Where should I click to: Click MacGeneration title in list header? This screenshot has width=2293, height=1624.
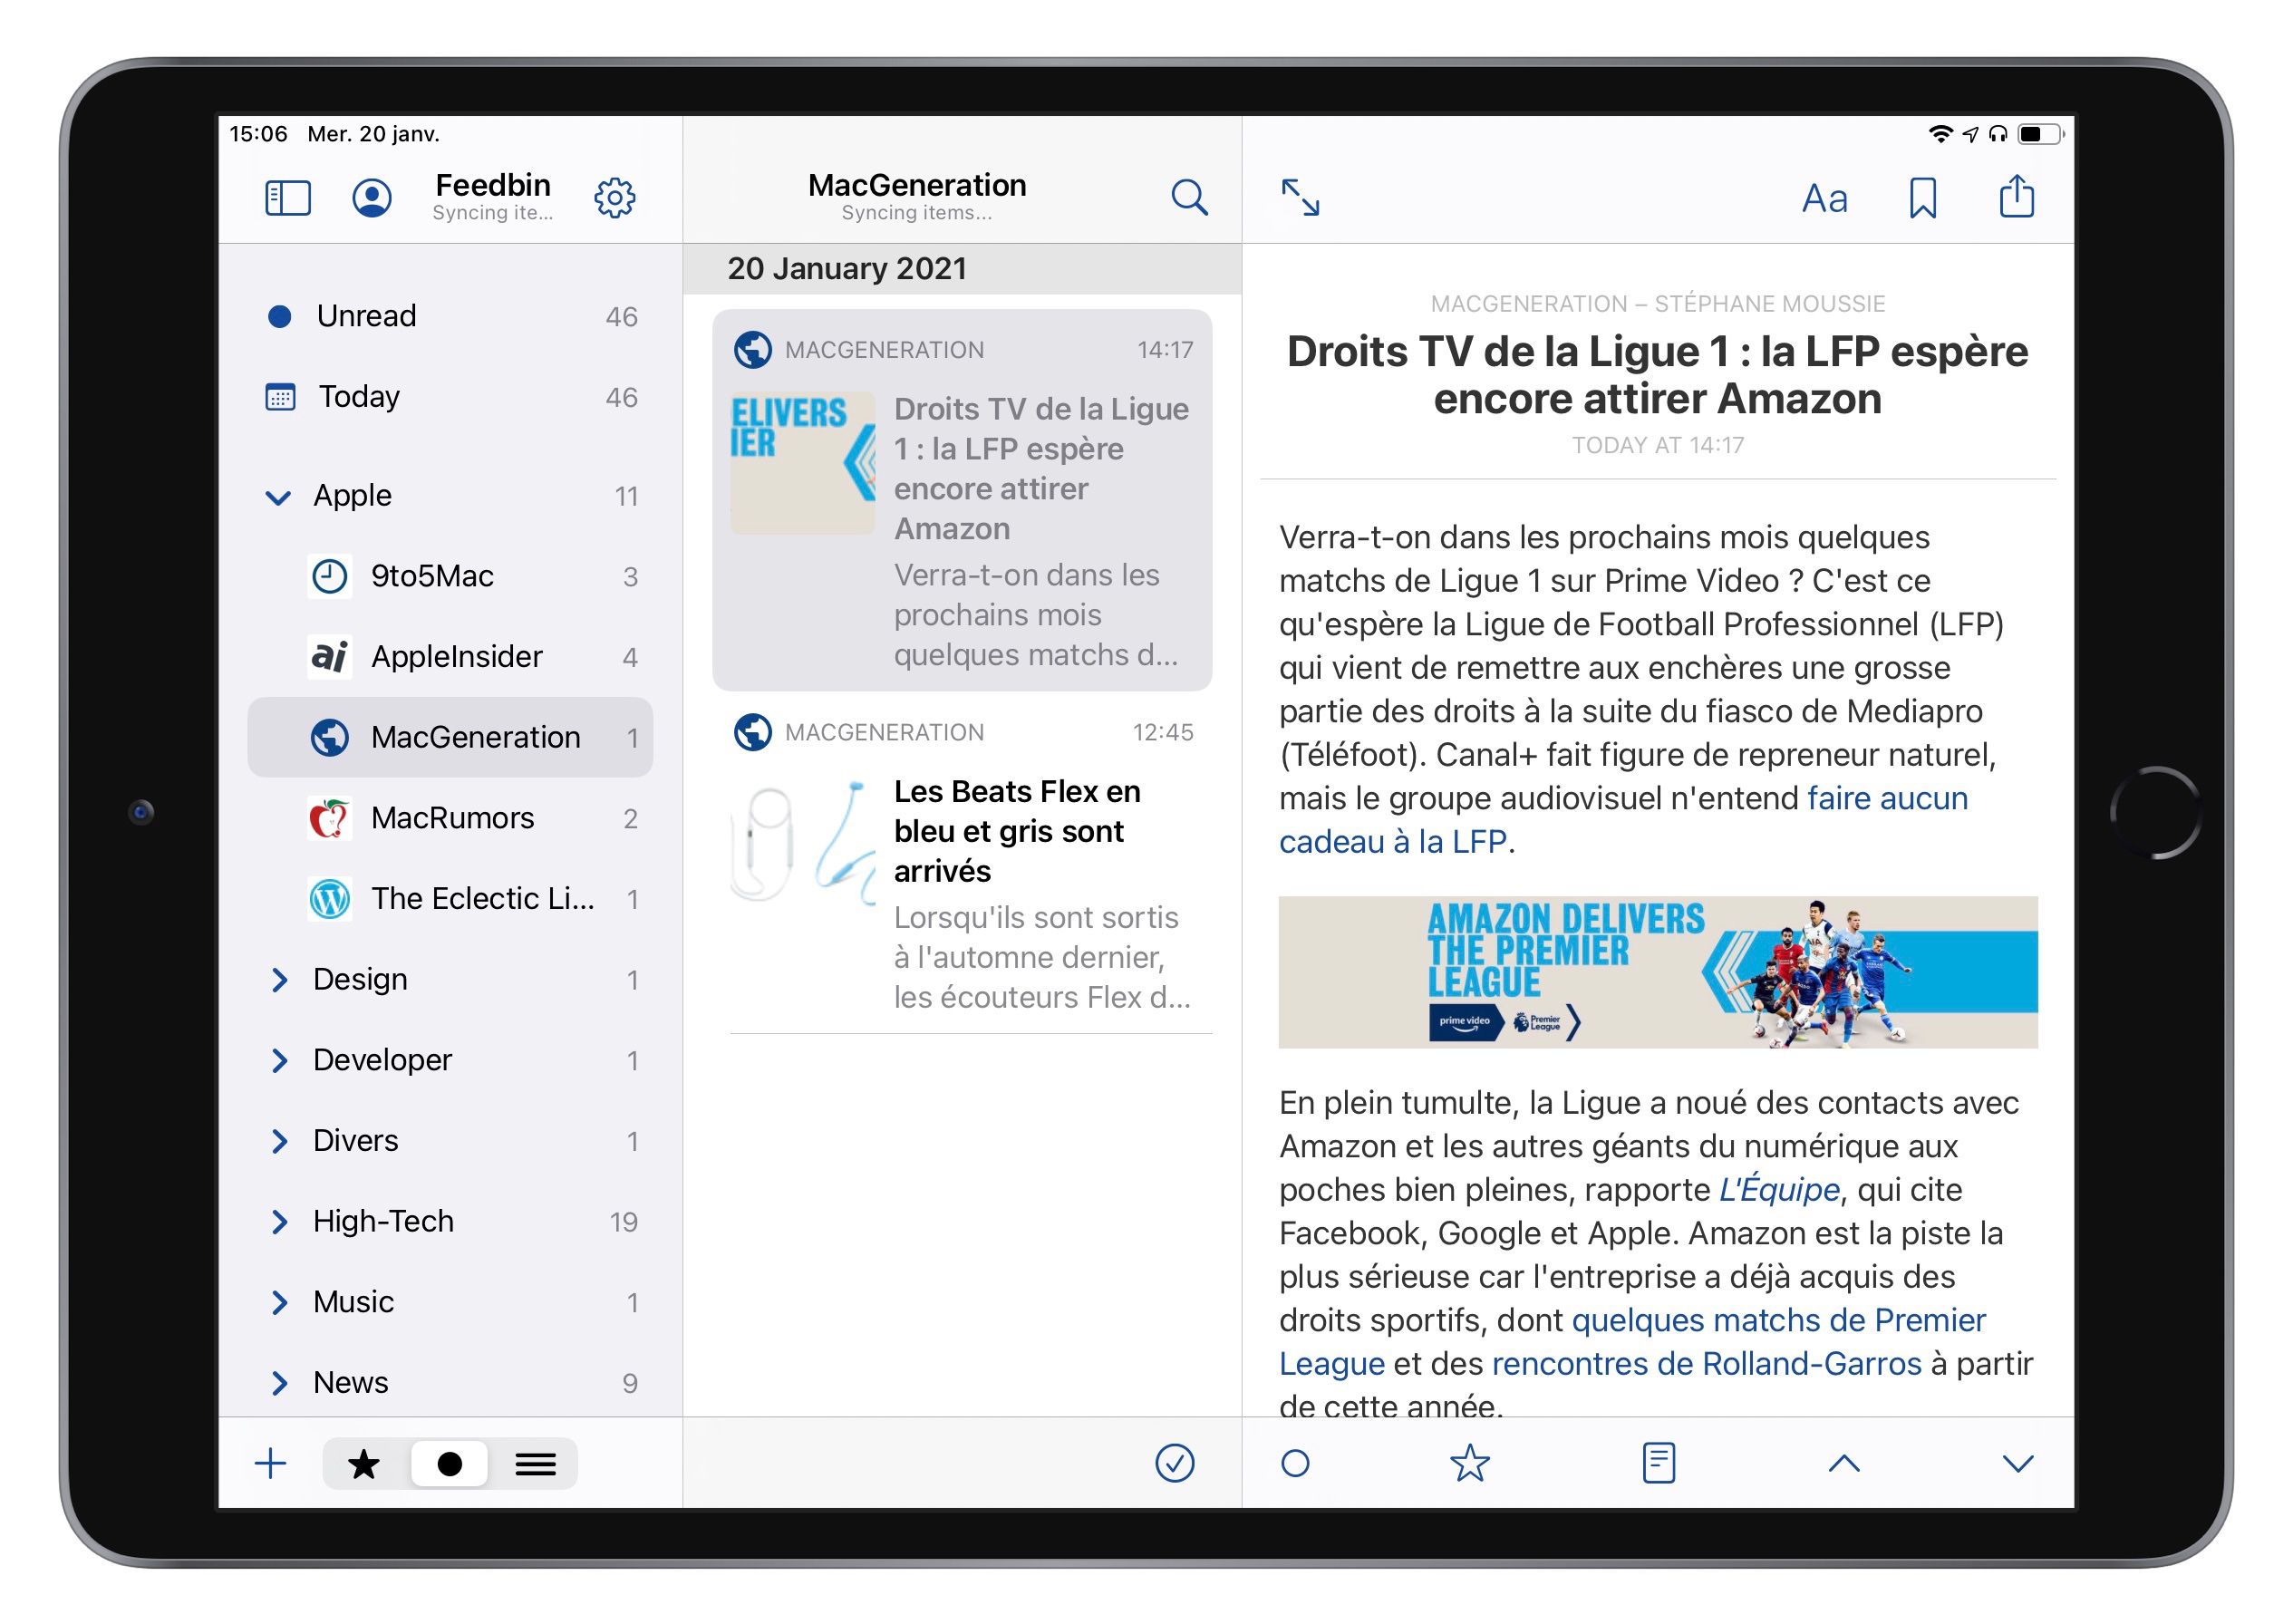917,185
